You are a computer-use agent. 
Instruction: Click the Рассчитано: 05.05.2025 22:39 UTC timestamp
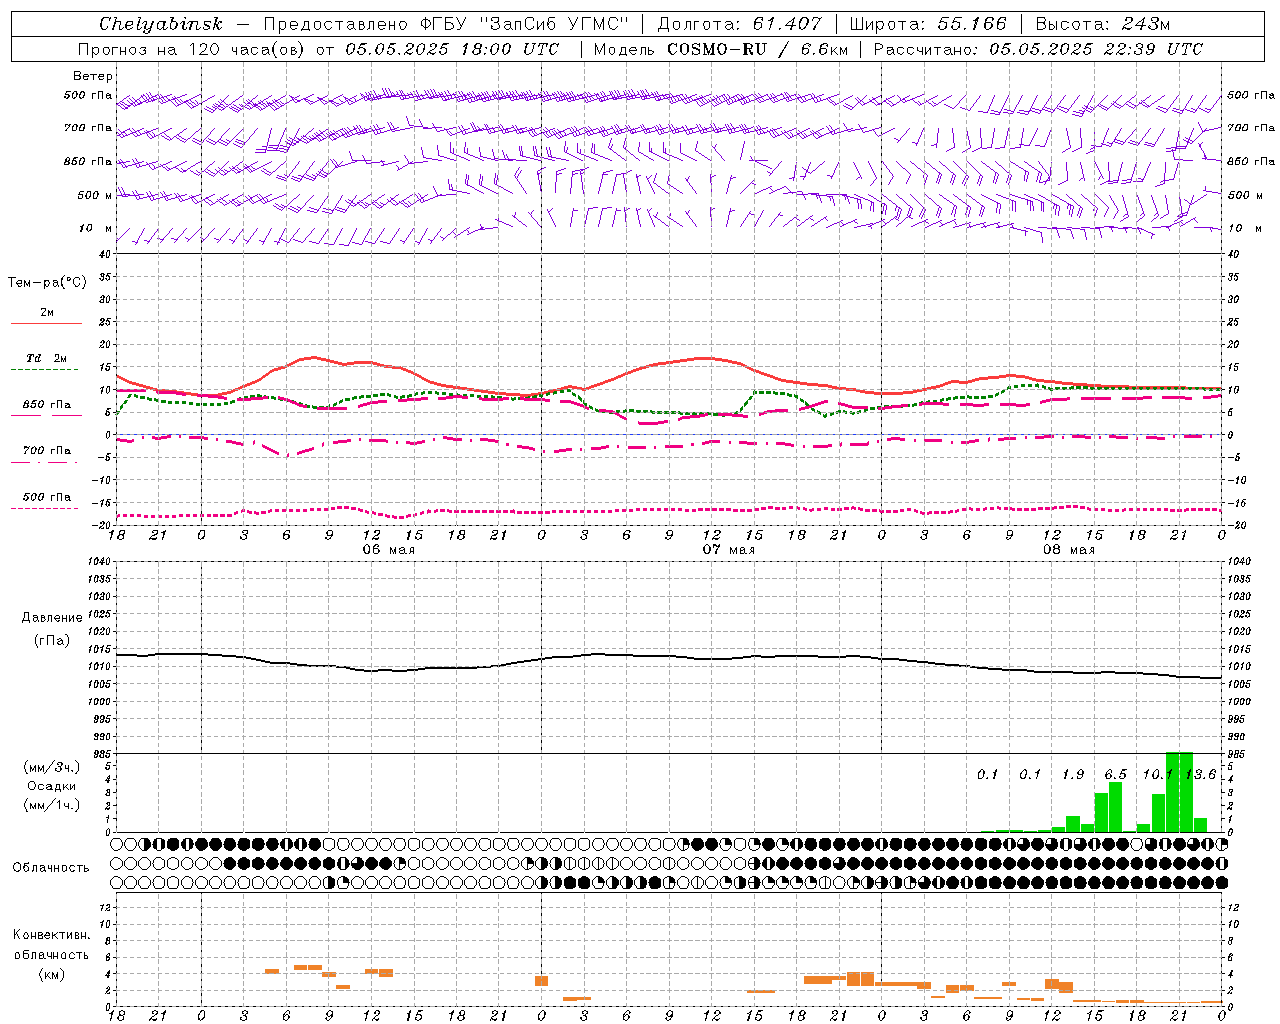click(1038, 49)
